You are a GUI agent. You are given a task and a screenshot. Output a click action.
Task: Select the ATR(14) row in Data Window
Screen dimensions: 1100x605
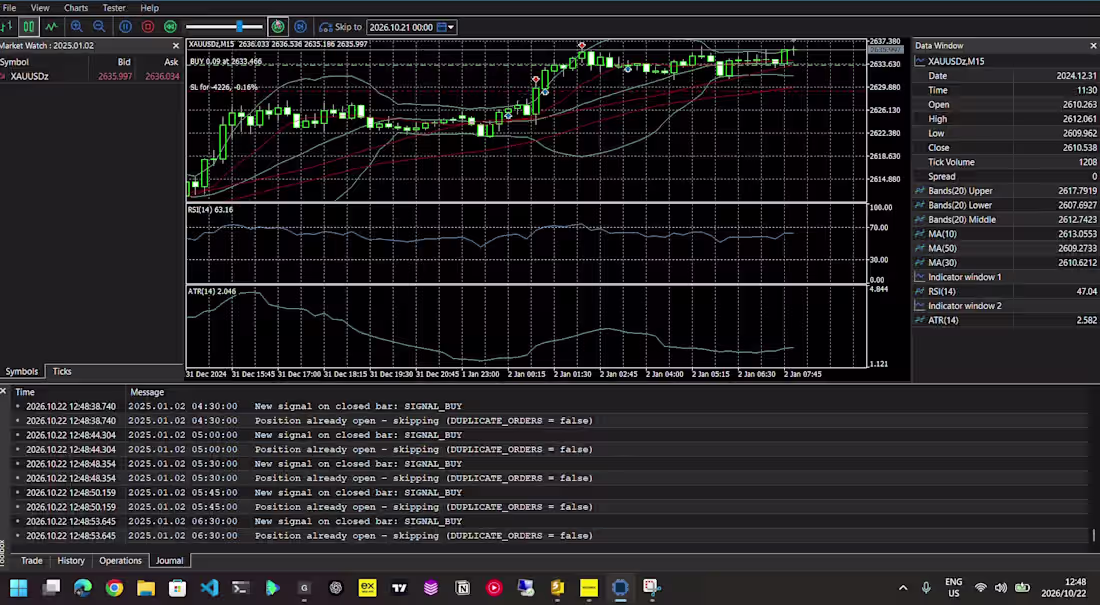tap(1005, 320)
